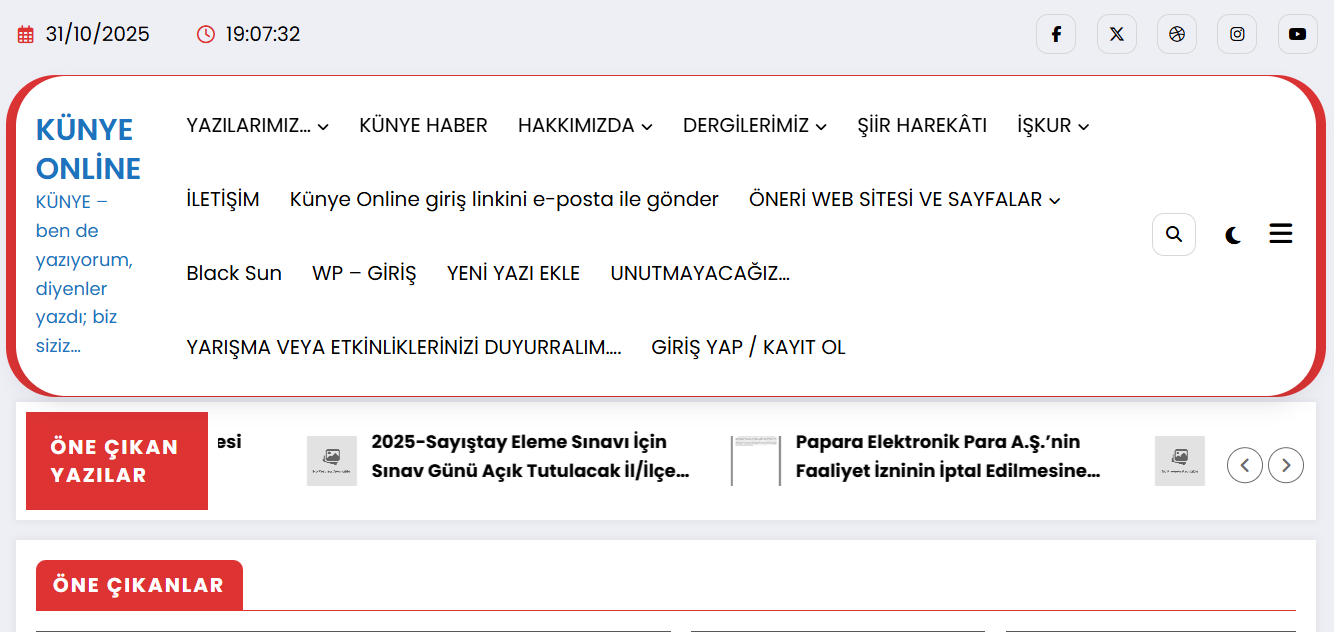Go to previous featured post in the slider
The width and height of the screenshot is (1334, 632).
[1245, 465]
